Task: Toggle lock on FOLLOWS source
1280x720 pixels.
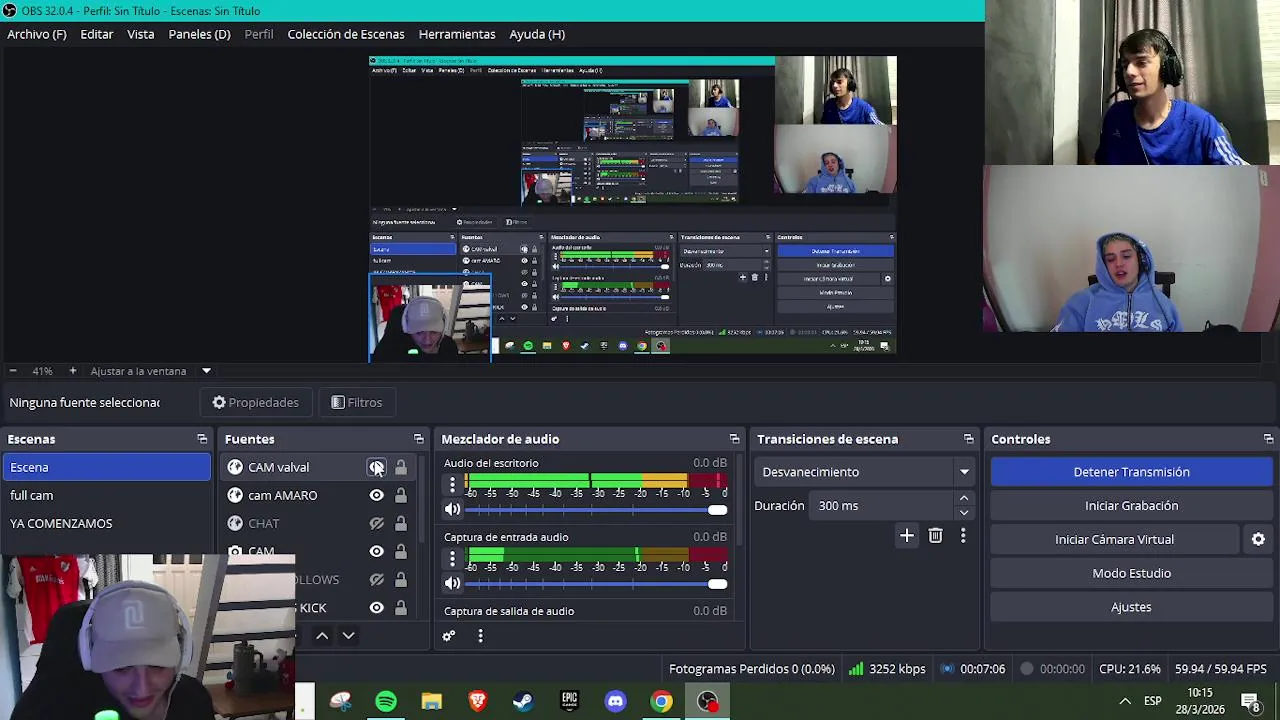Action: click(400, 579)
